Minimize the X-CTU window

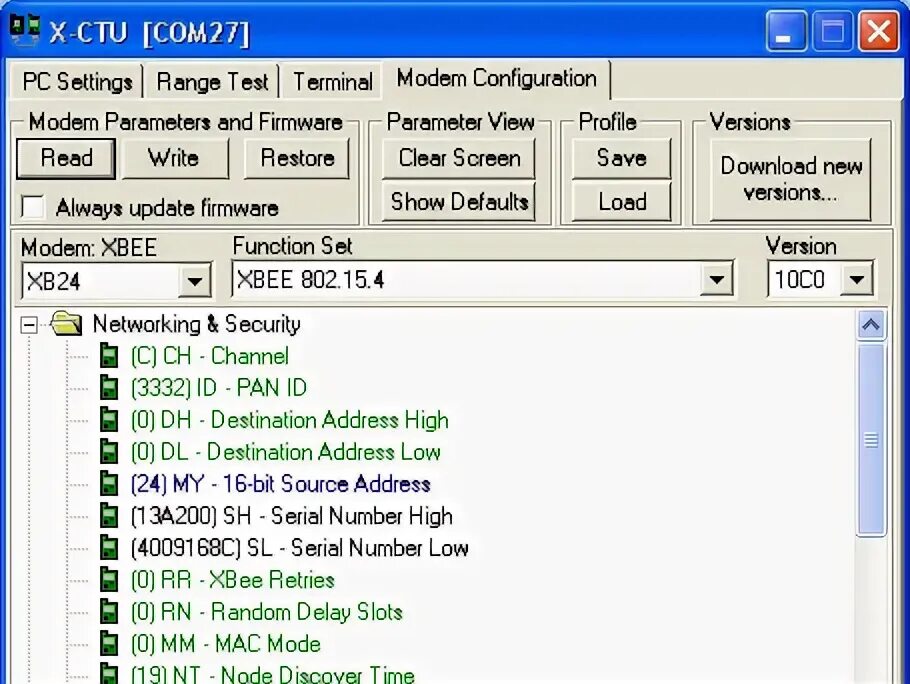(786, 31)
